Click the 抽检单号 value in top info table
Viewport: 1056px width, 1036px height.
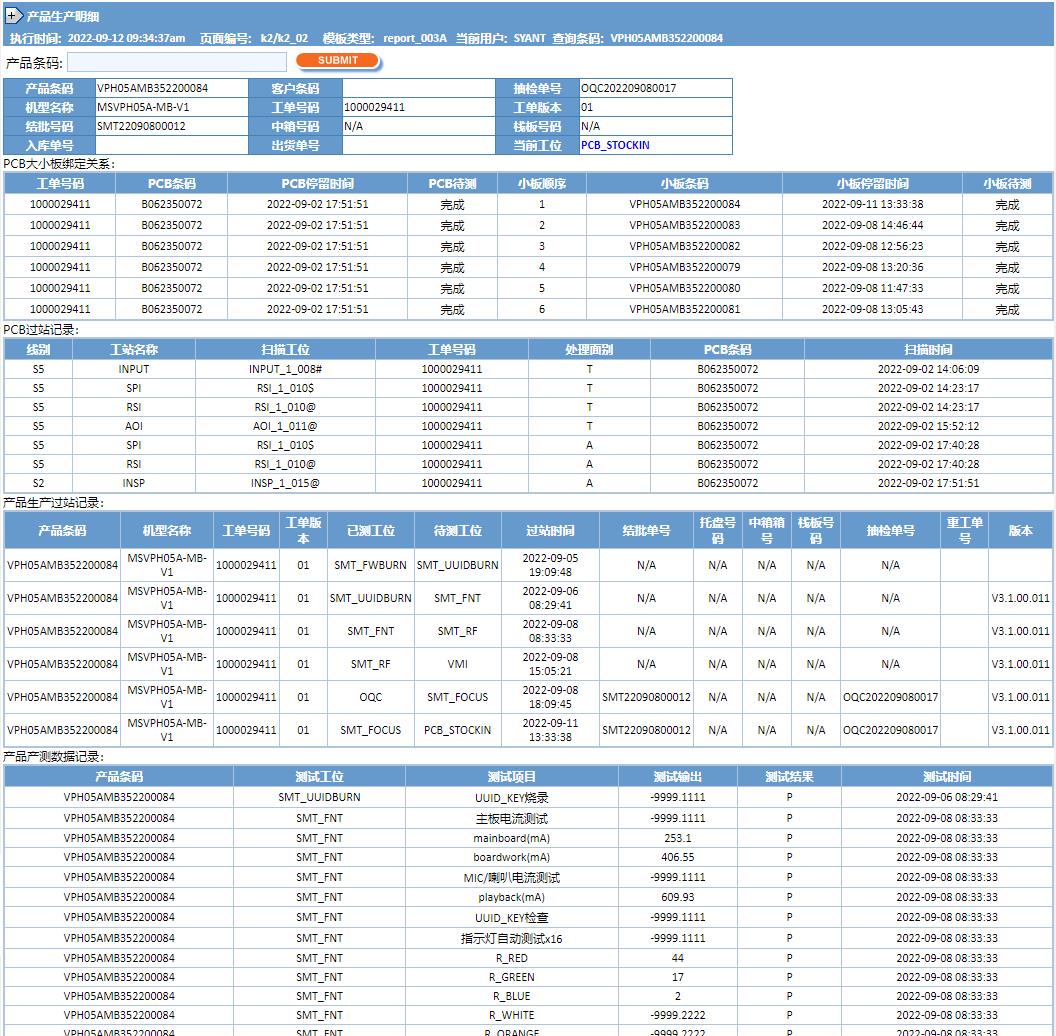(x=656, y=88)
